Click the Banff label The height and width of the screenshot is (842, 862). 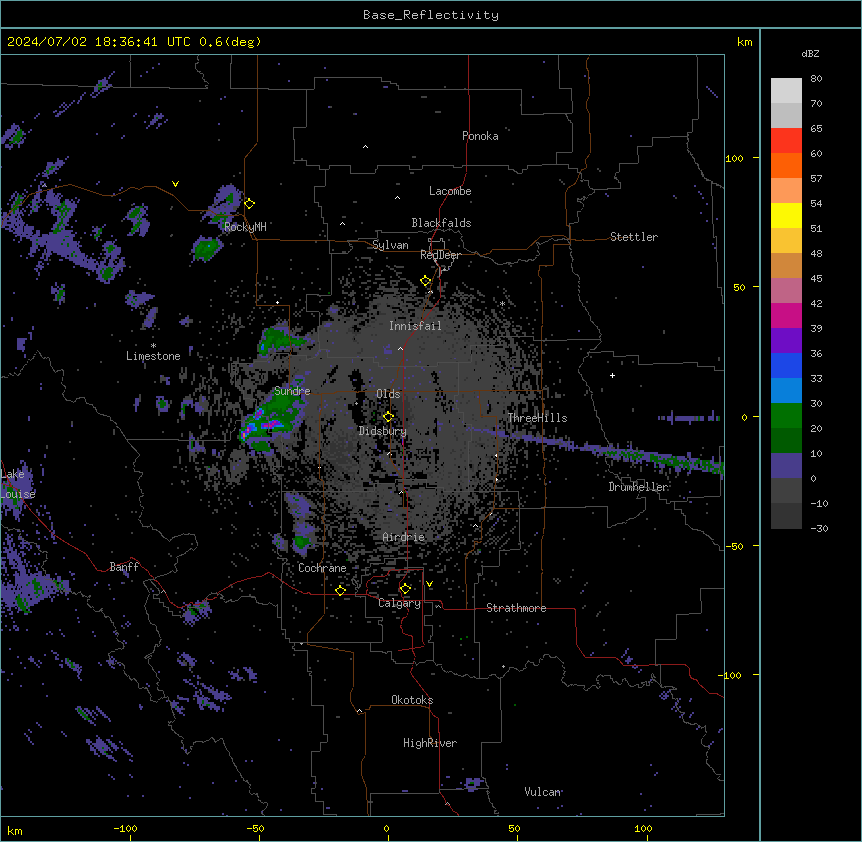(x=124, y=567)
